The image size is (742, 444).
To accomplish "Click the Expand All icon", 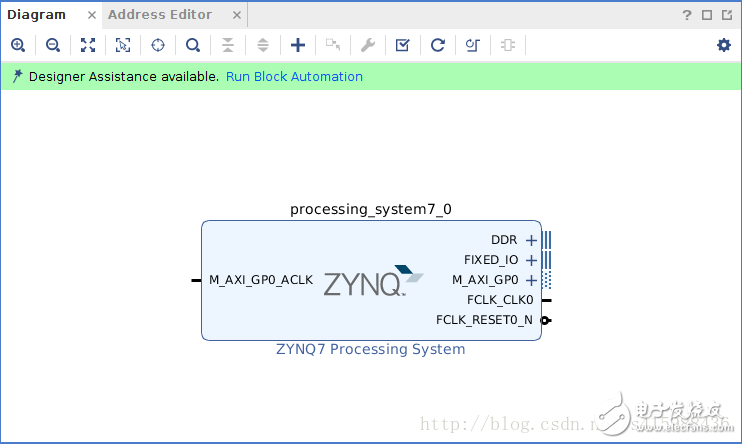I will coord(263,45).
